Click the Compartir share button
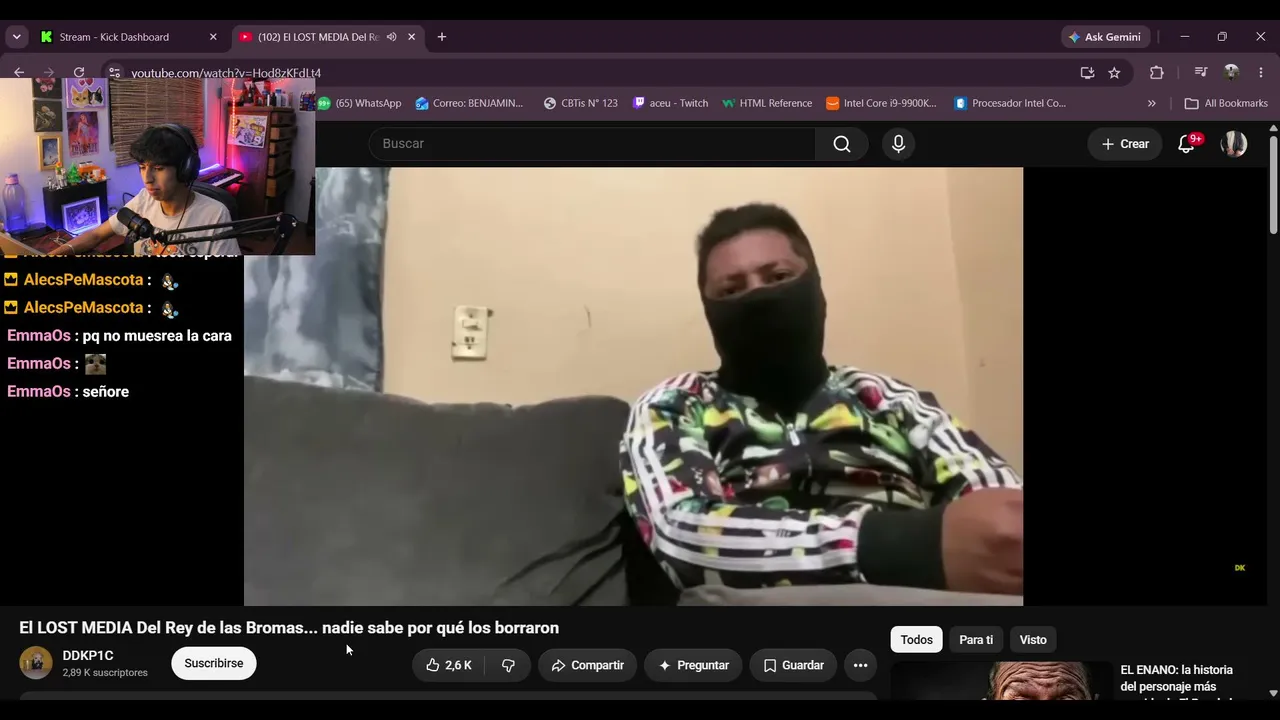Screen dimensions: 1280x720 588,665
